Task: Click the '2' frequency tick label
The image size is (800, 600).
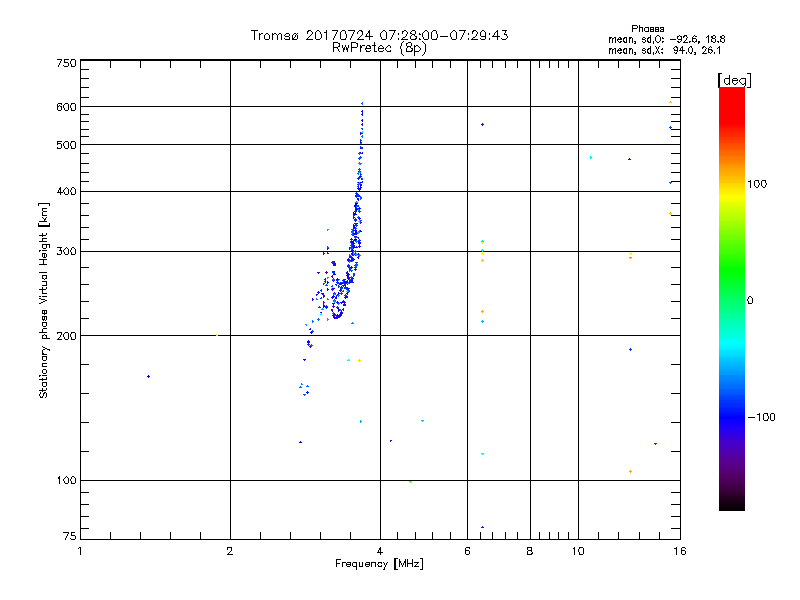Action: (230, 551)
